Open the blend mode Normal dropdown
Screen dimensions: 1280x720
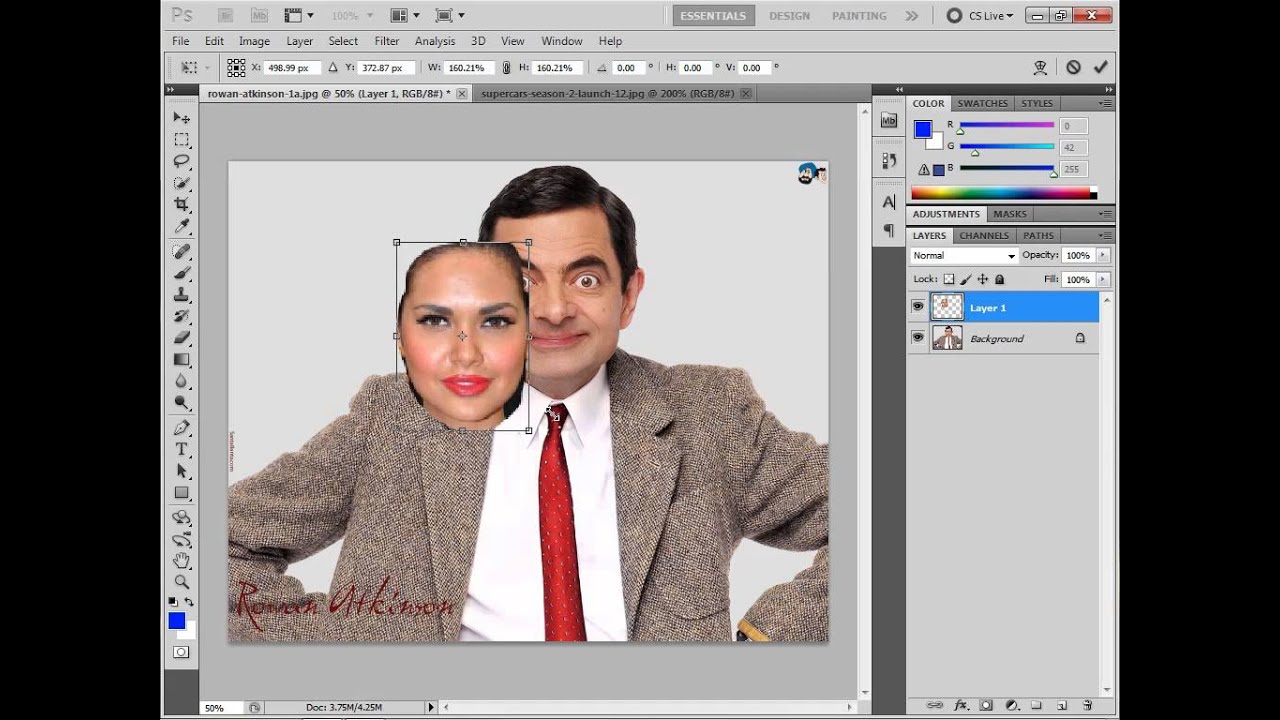[964, 256]
